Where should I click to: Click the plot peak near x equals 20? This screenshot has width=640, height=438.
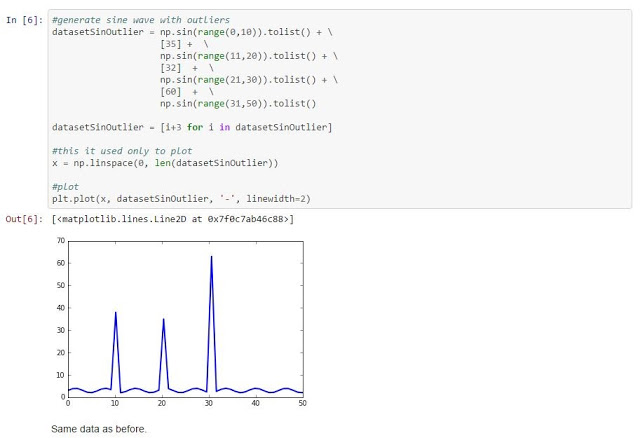point(164,320)
